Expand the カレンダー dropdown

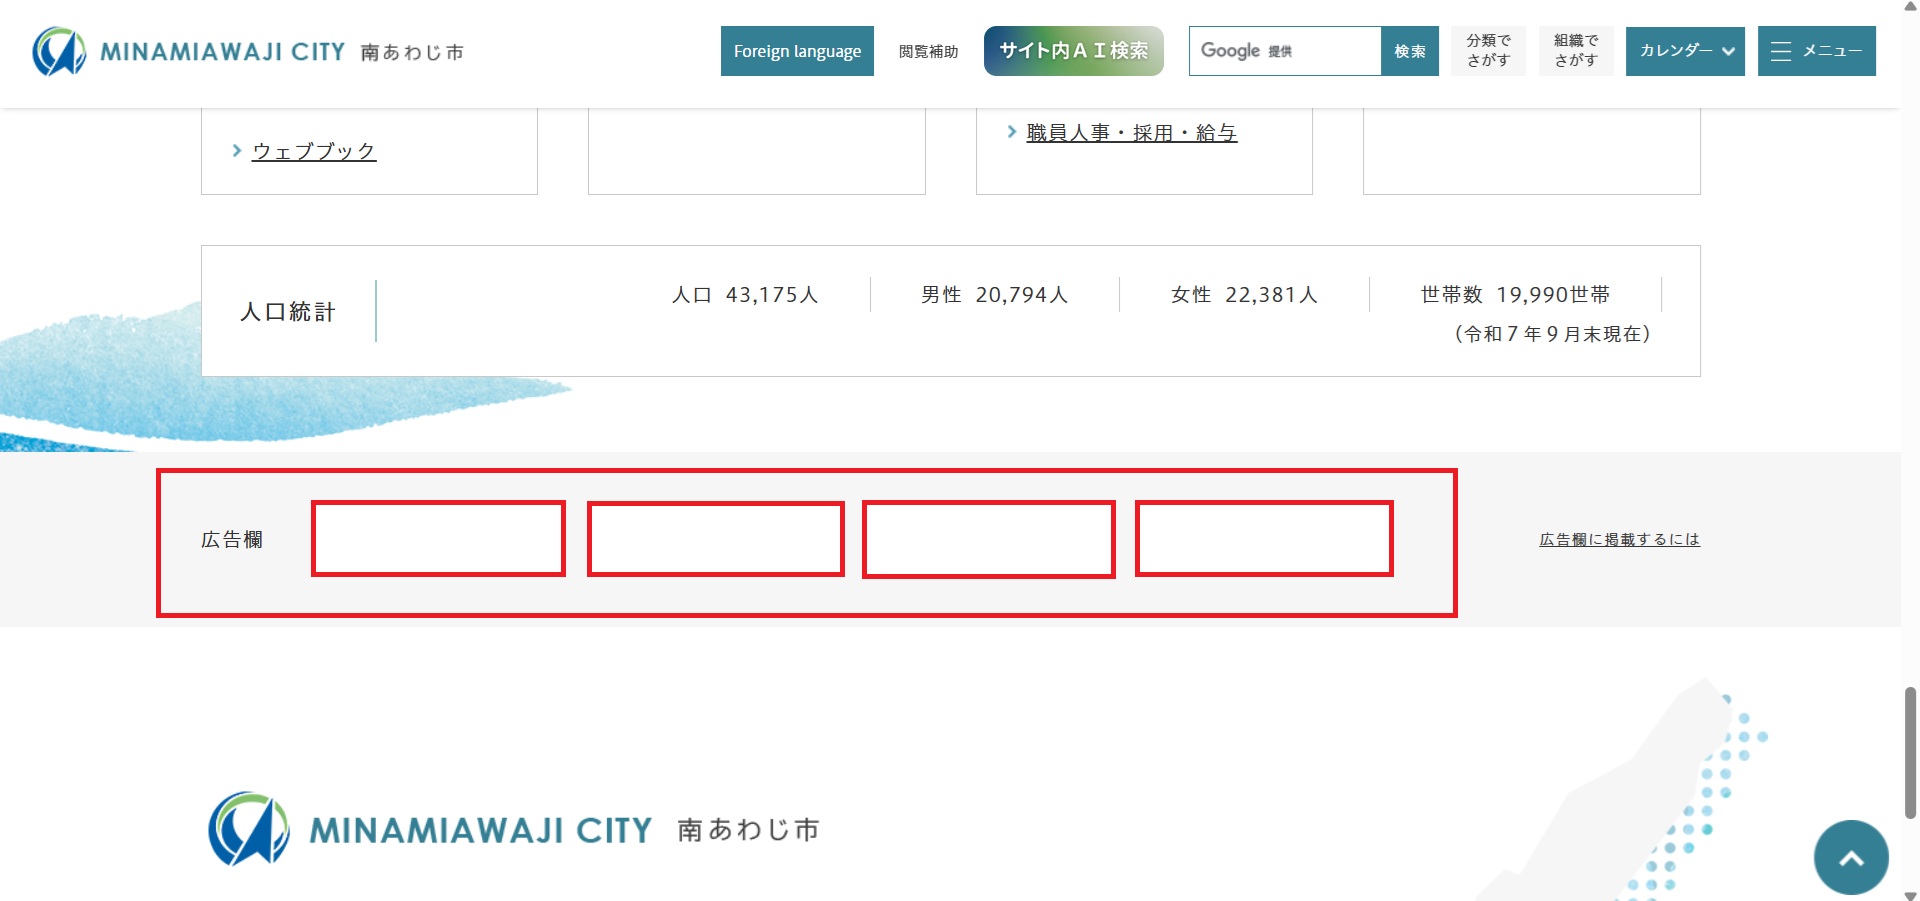[1685, 51]
